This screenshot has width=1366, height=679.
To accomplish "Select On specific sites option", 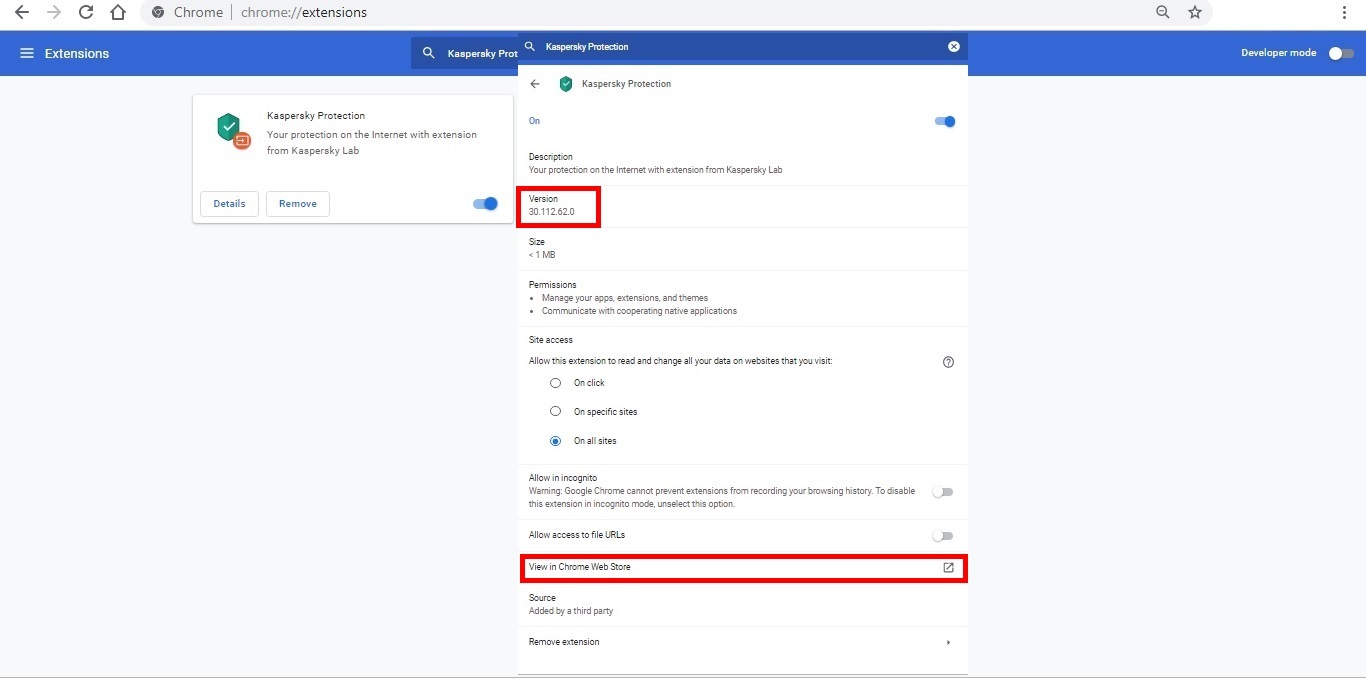I will 556,412.
